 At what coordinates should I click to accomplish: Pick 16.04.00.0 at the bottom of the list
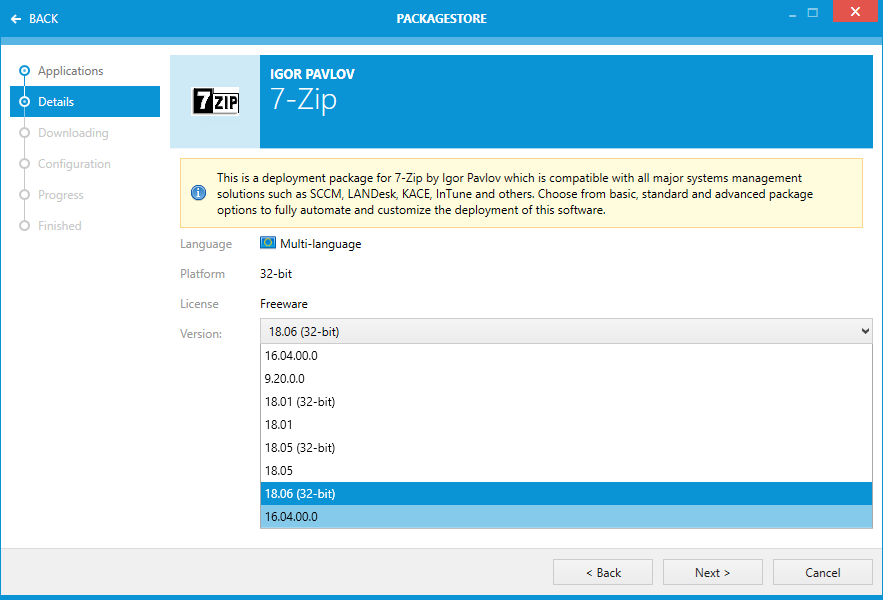pos(291,517)
